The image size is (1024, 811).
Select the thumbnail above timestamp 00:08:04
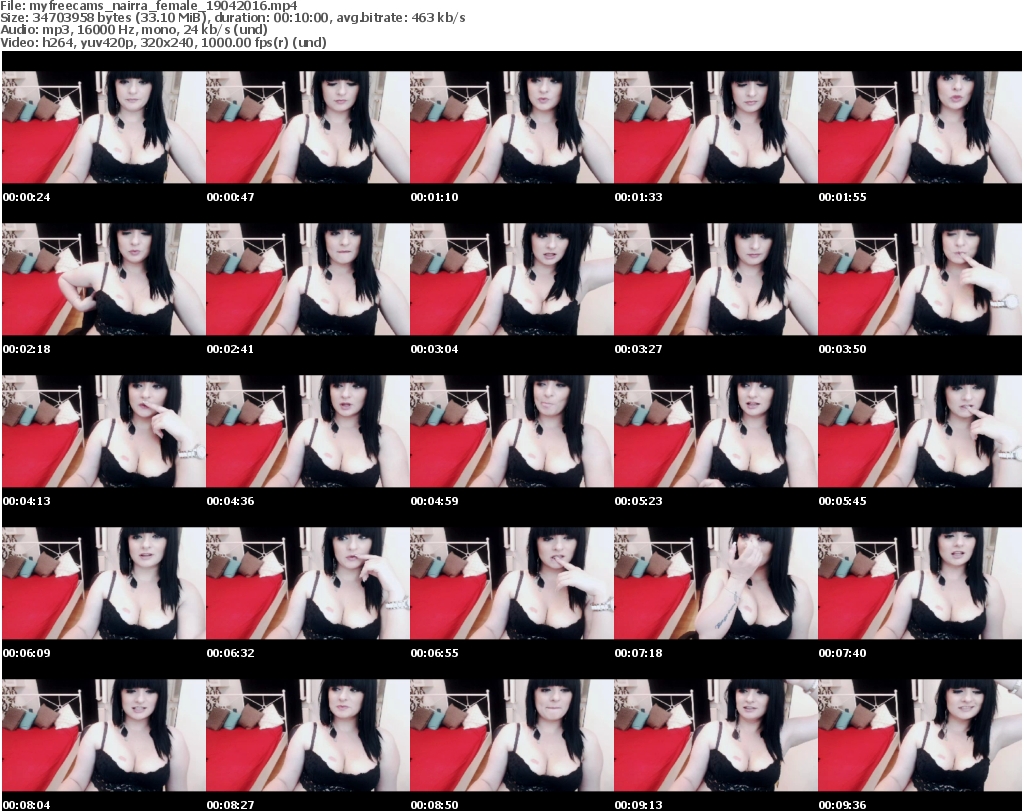pyautogui.click(x=104, y=736)
